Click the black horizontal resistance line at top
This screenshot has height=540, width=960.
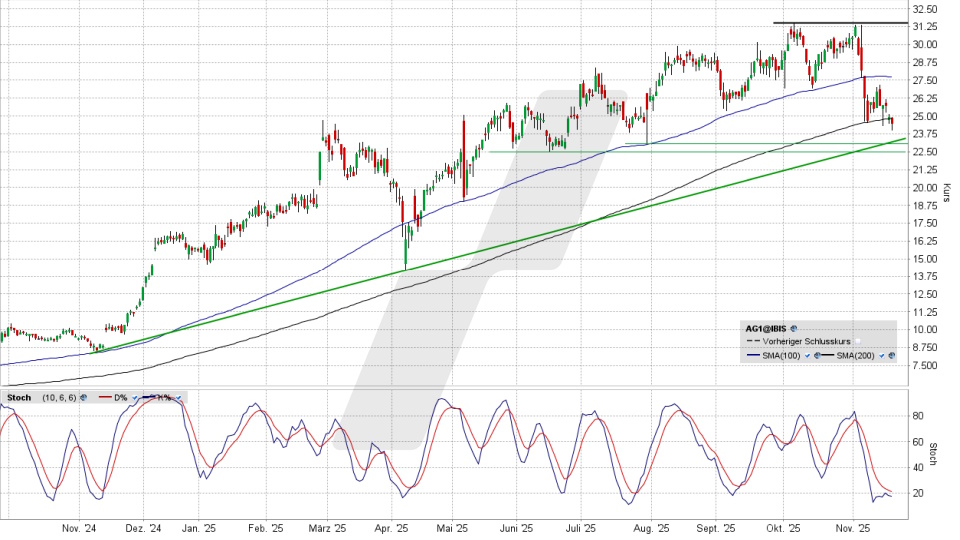pos(840,22)
